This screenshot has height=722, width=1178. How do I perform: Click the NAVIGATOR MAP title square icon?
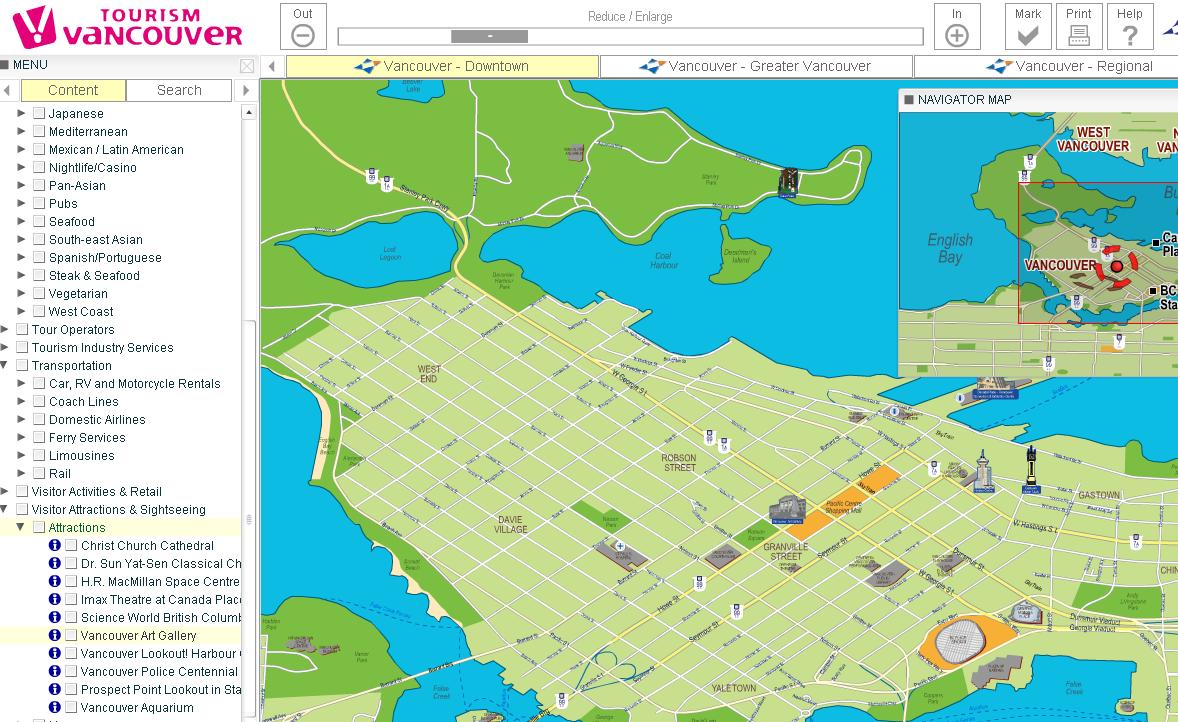[908, 99]
